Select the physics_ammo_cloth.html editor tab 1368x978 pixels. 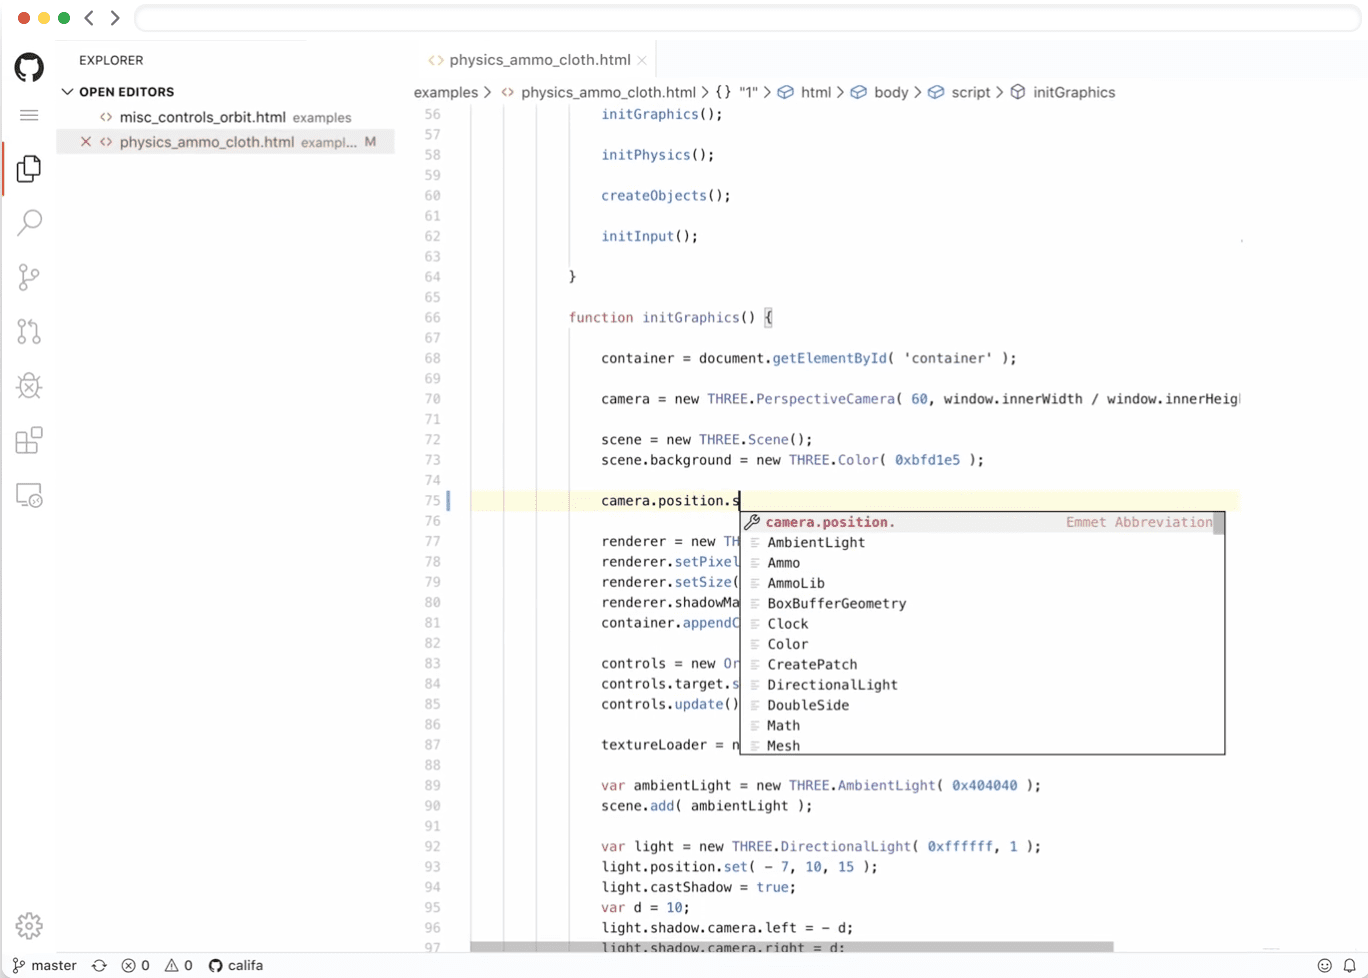540,59
